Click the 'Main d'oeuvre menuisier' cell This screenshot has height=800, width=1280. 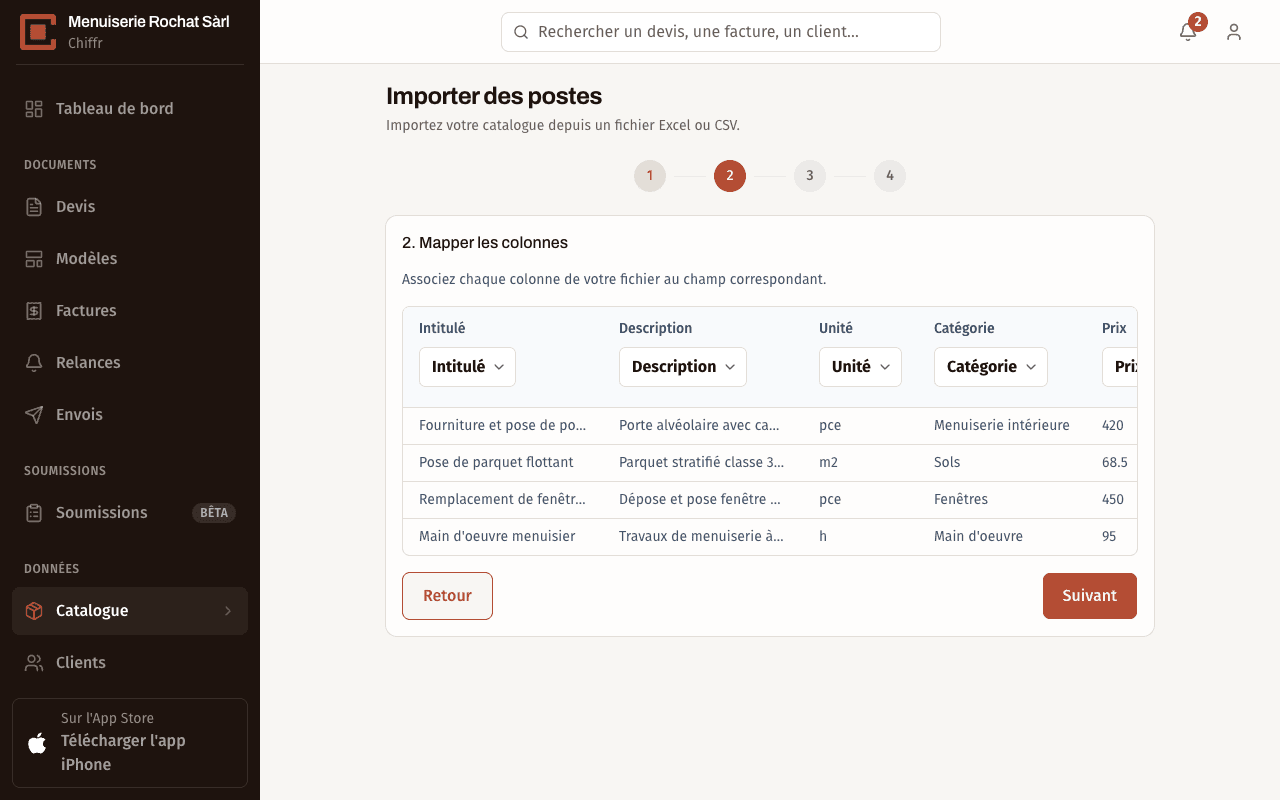(503, 537)
